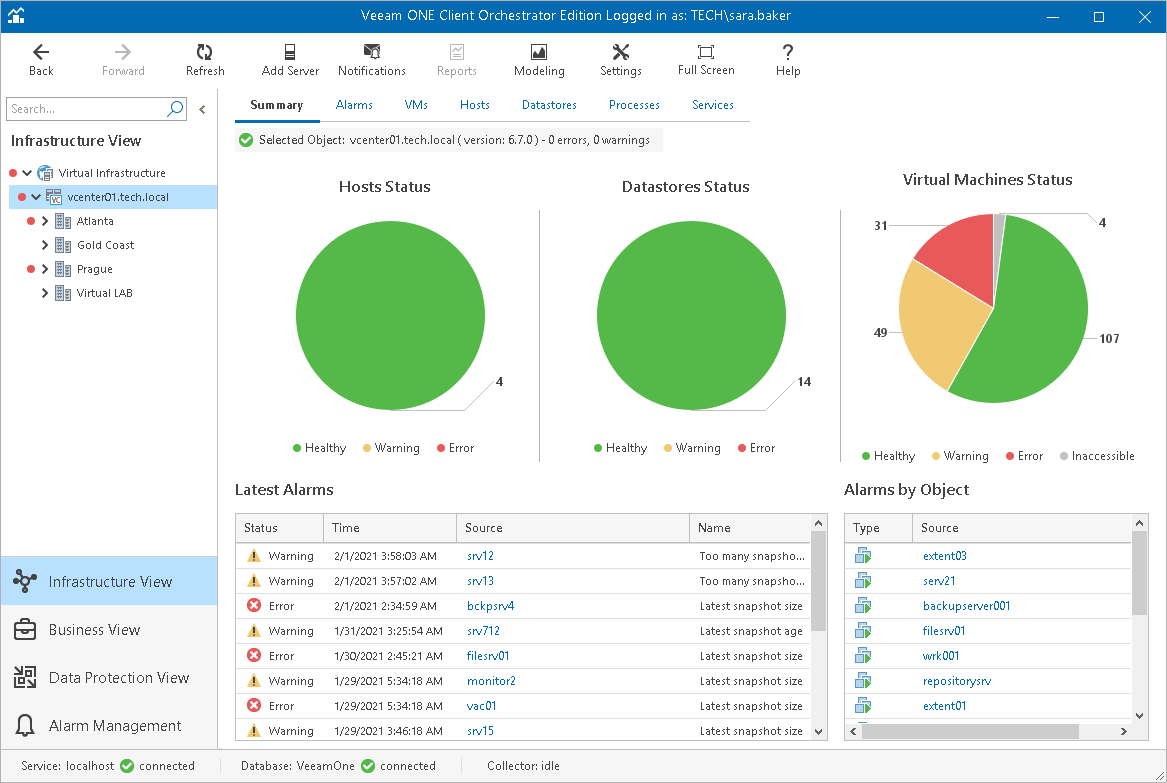The height and width of the screenshot is (783, 1167).
Task: Open vac01 source link
Action: pos(482,706)
